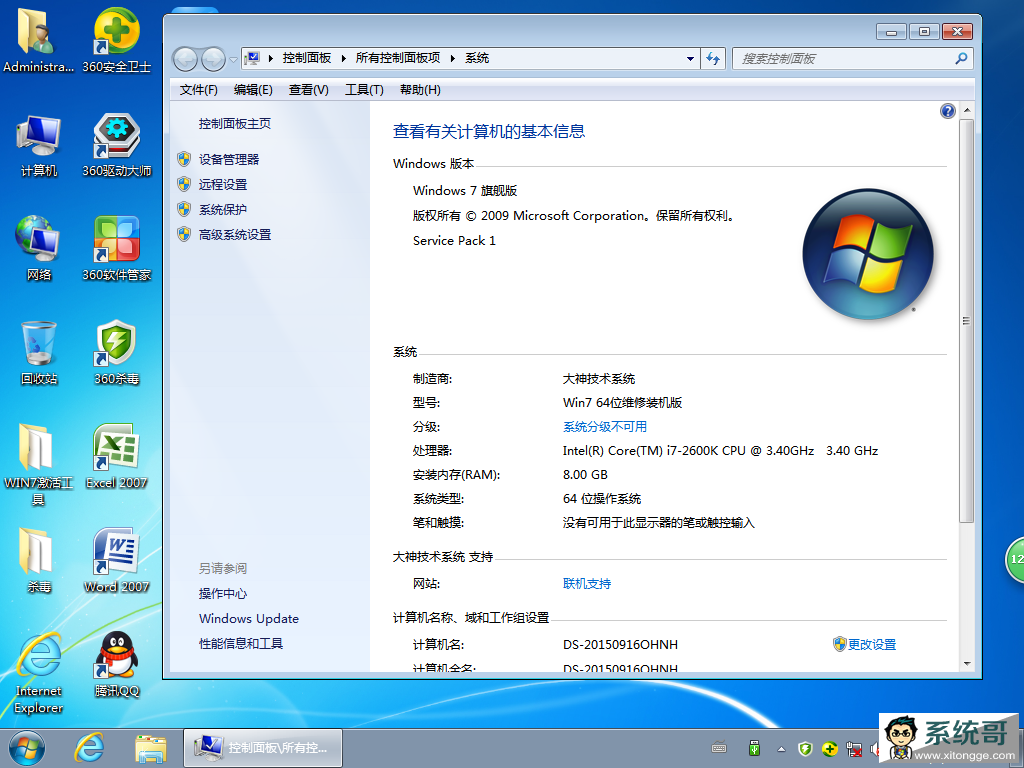Screen dimensions: 1024x768
Task: Expand the breadcrumb arrow after 控制面板
Action: coord(344,59)
